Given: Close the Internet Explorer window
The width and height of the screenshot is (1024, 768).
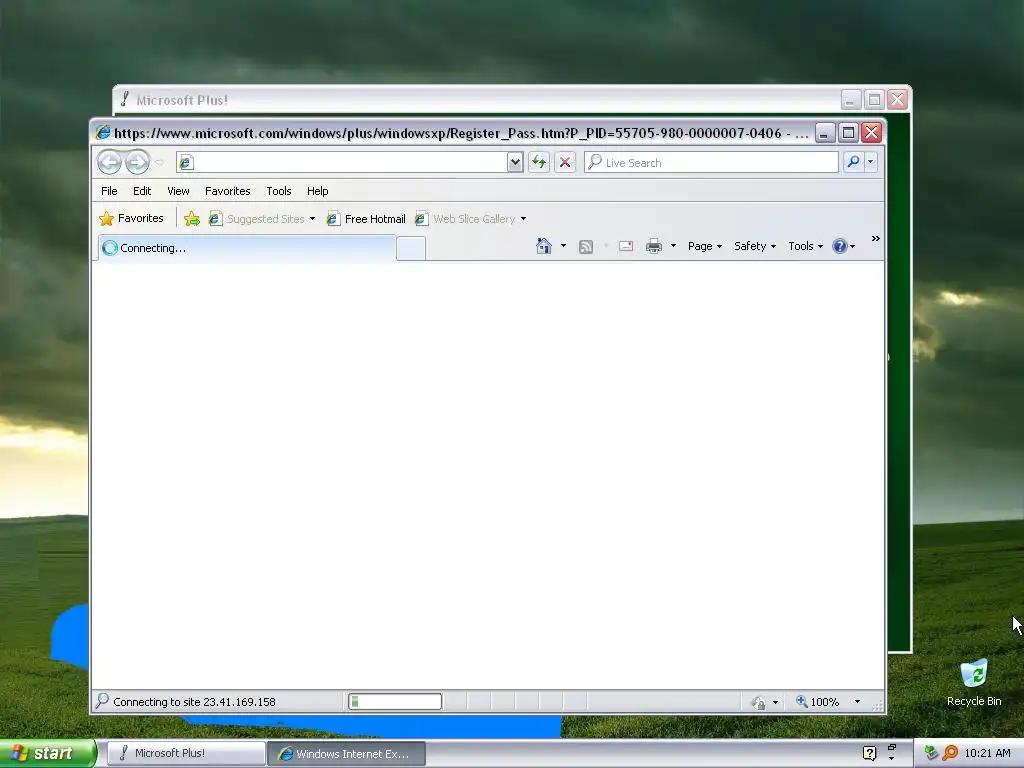Looking at the screenshot, I should click(871, 133).
